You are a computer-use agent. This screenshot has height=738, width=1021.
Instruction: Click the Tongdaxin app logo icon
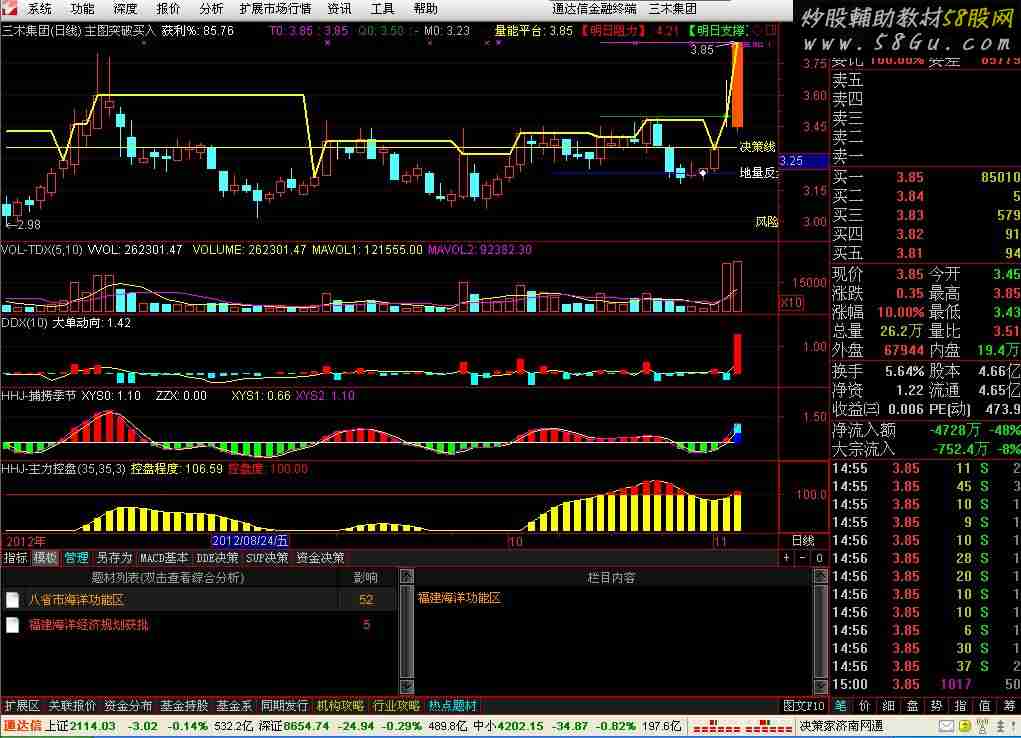coord(11,8)
